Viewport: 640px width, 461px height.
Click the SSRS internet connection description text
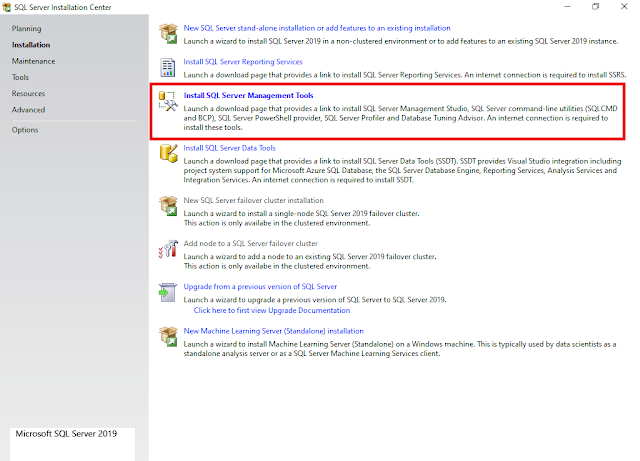click(x=404, y=75)
